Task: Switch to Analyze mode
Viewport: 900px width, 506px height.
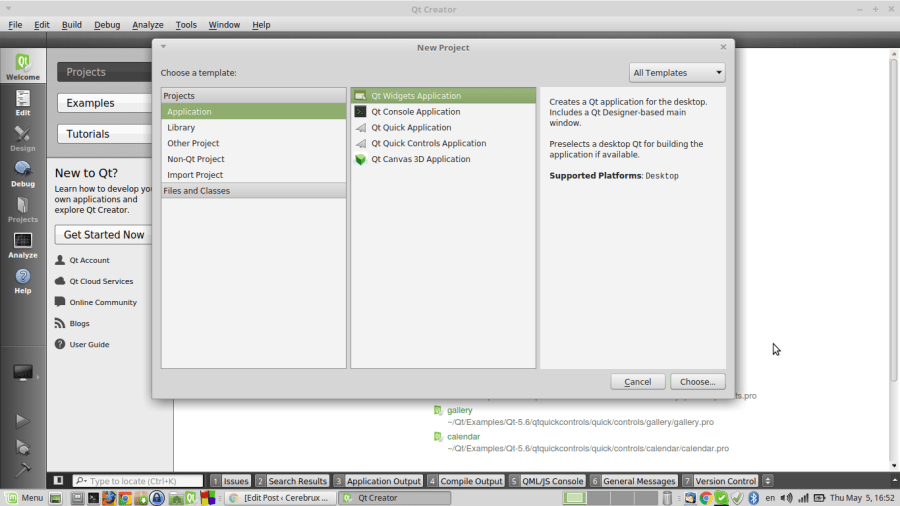Action: pyautogui.click(x=23, y=246)
